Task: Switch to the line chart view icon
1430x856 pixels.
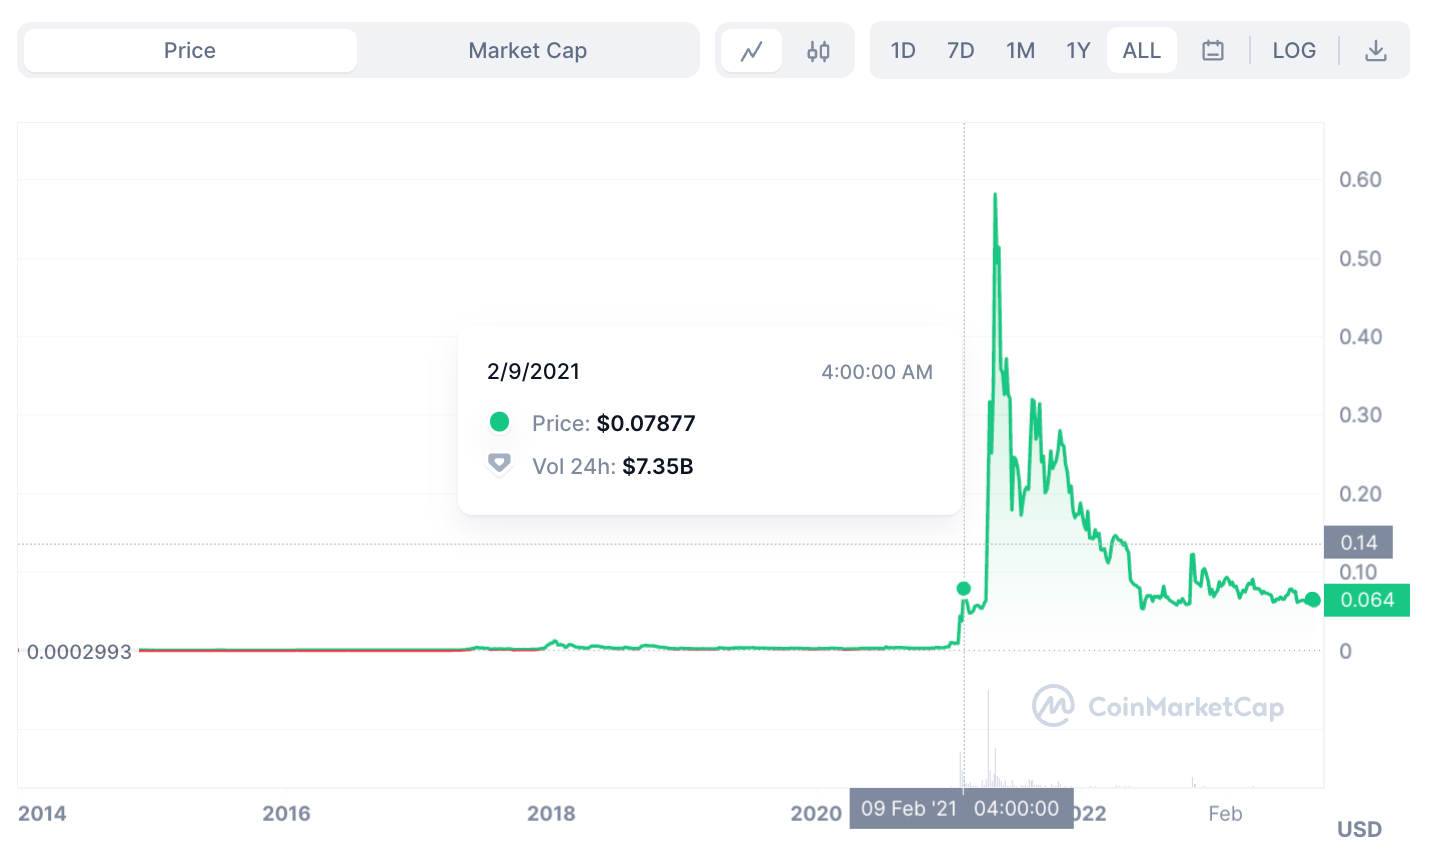Action: [x=752, y=51]
